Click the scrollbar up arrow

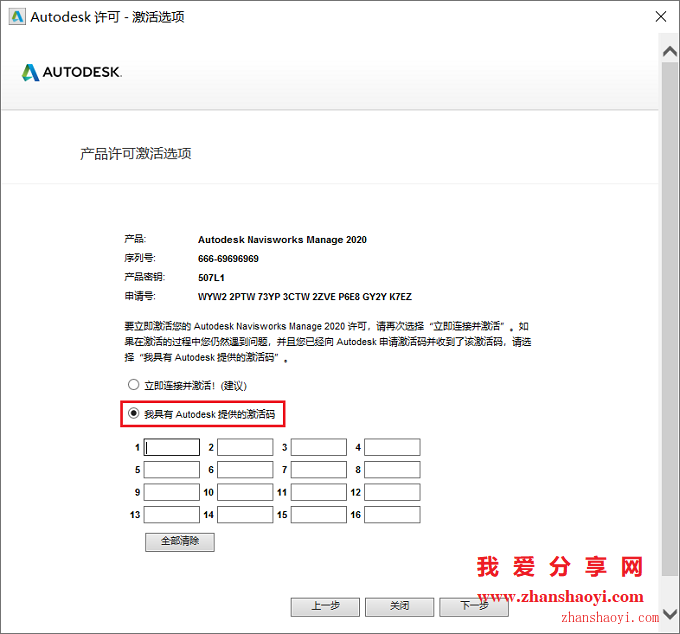pyautogui.click(x=670, y=52)
